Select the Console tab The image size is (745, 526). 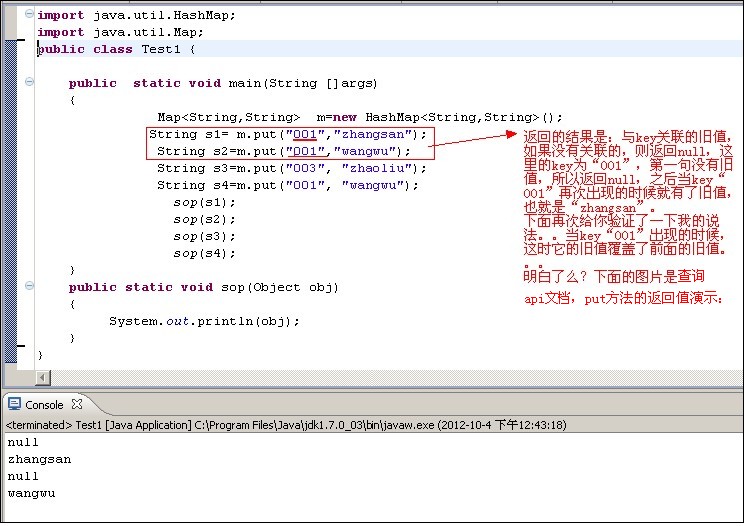43,405
